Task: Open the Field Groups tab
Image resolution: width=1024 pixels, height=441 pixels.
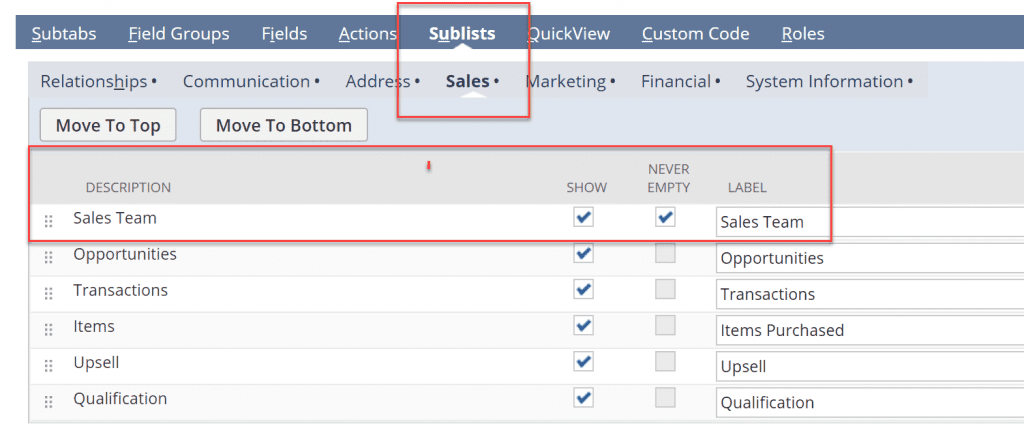Action: pyautogui.click(x=179, y=33)
